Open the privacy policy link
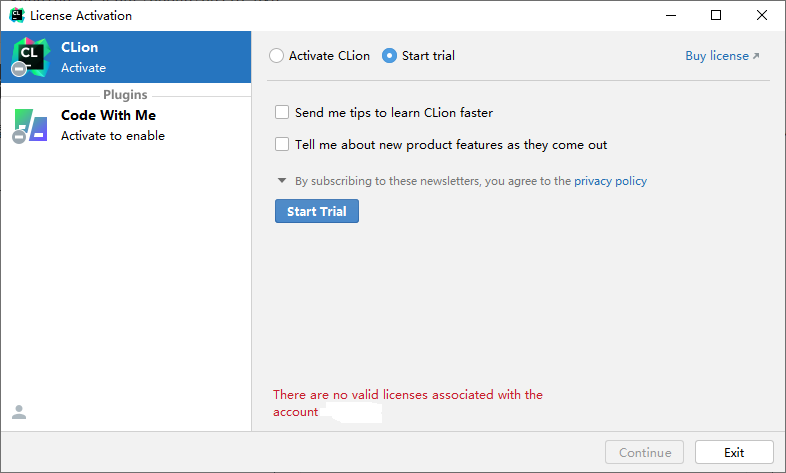 [x=611, y=181]
